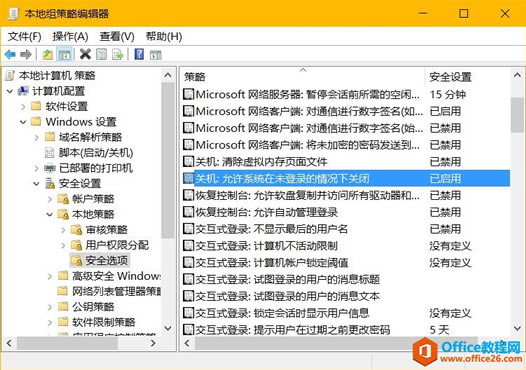
Task: Toggle the action pane toolbar icon
Action: [x=156, y=55]
